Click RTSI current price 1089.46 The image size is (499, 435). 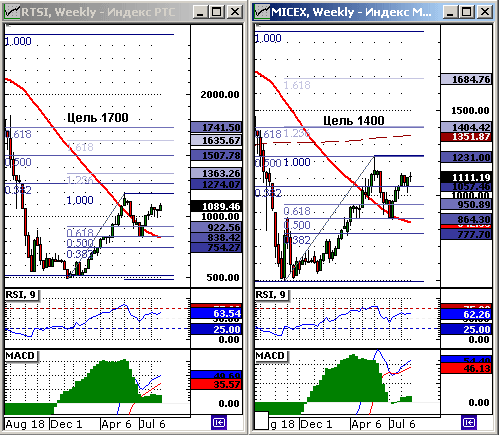pyautogui.click(x=216, y=207)
